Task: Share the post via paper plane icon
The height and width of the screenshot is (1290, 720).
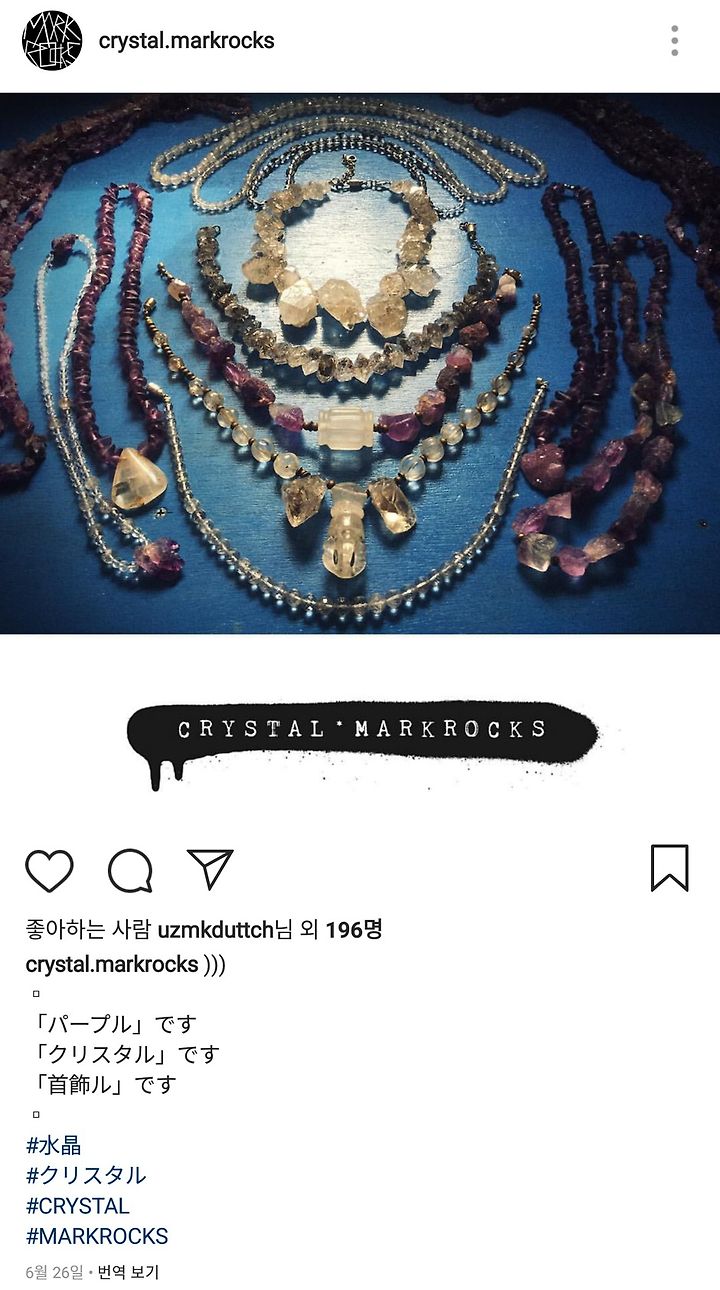Action: point(210,869)
